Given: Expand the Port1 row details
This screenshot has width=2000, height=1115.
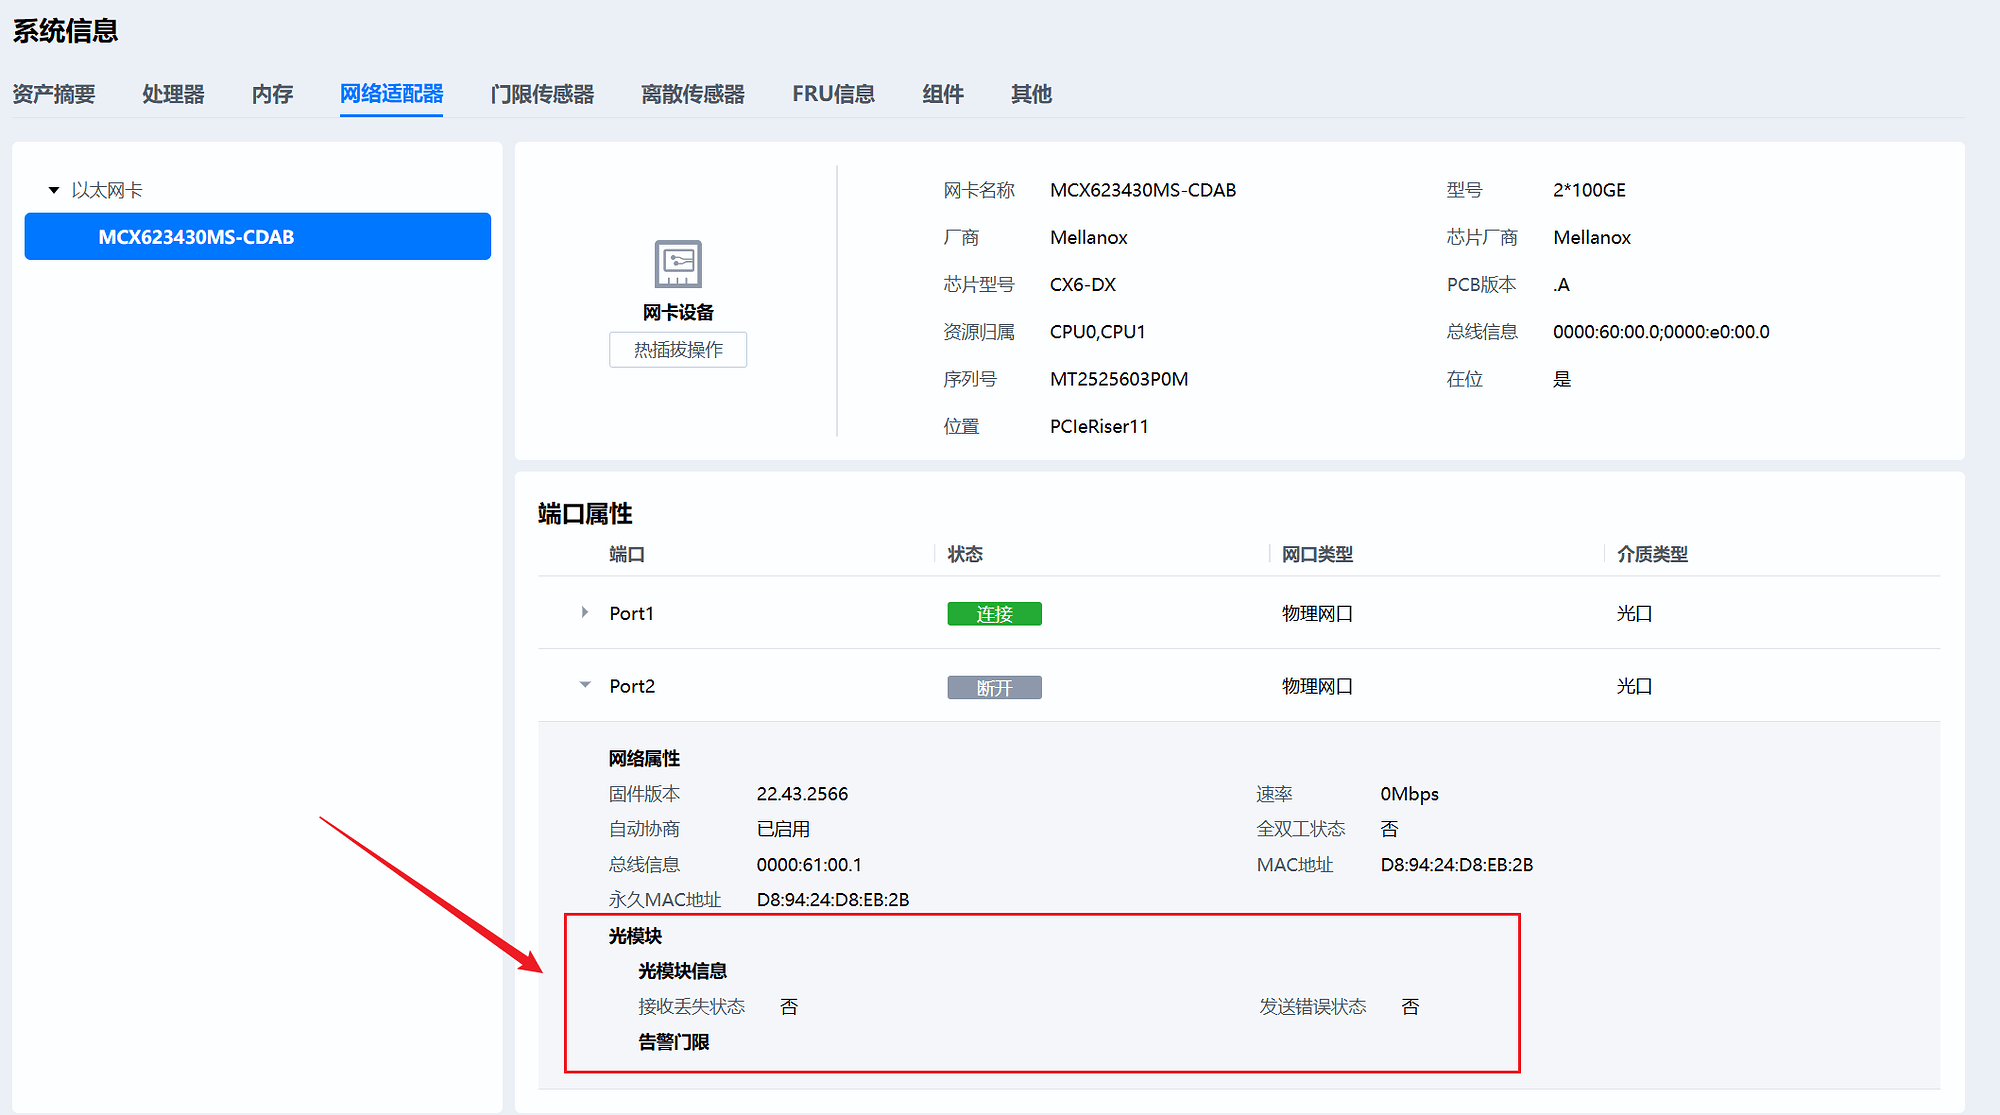Looking at the screenshot, I should (x=585, y=612).
